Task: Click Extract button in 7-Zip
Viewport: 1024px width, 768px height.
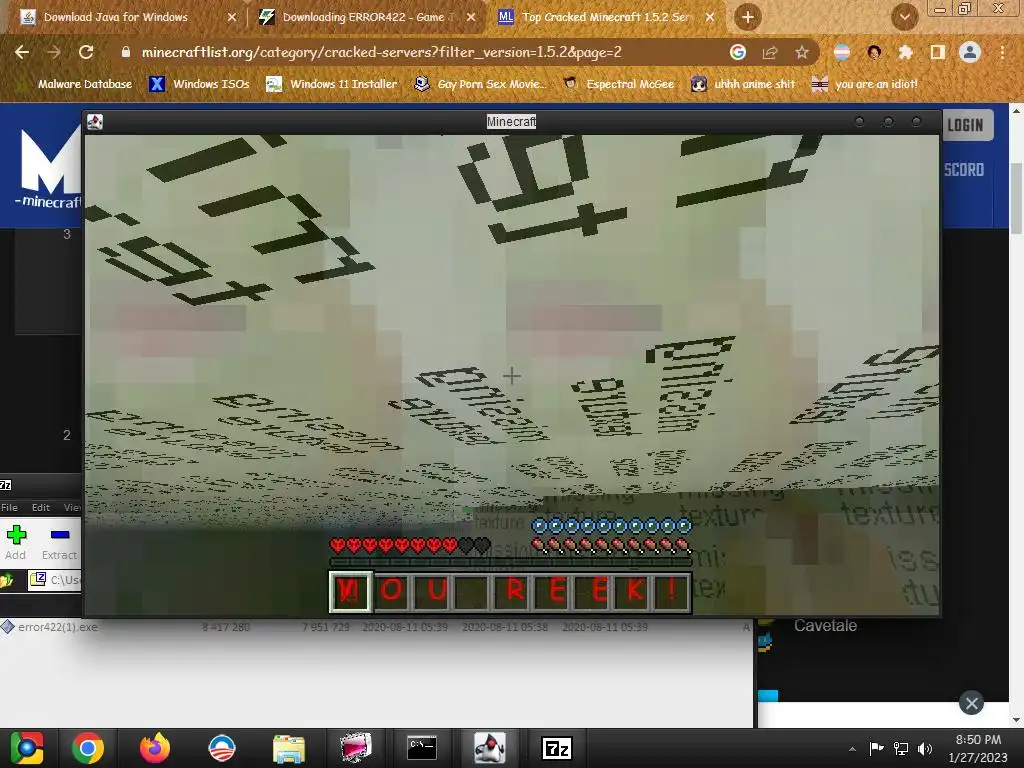Action: (59, 543)
